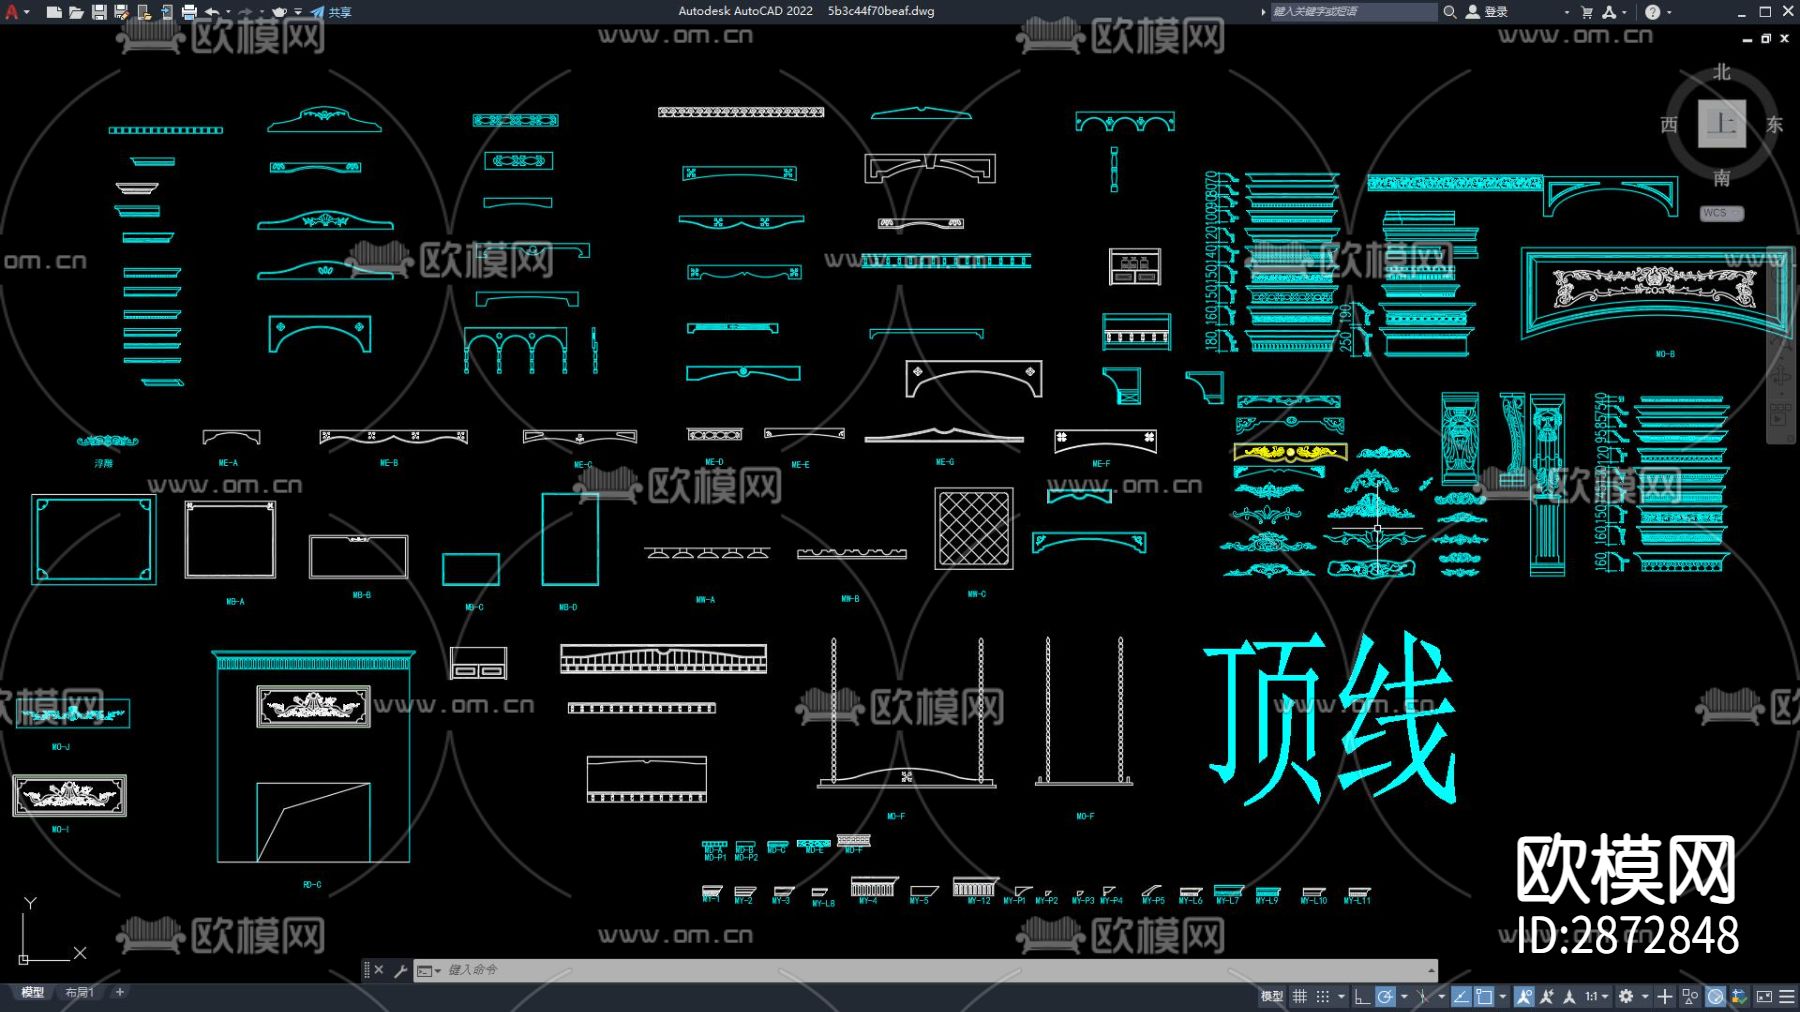Click the 共享 share button
Image resolution: width=1800 pixels, height=1012 pixels.
click(331, 12)
